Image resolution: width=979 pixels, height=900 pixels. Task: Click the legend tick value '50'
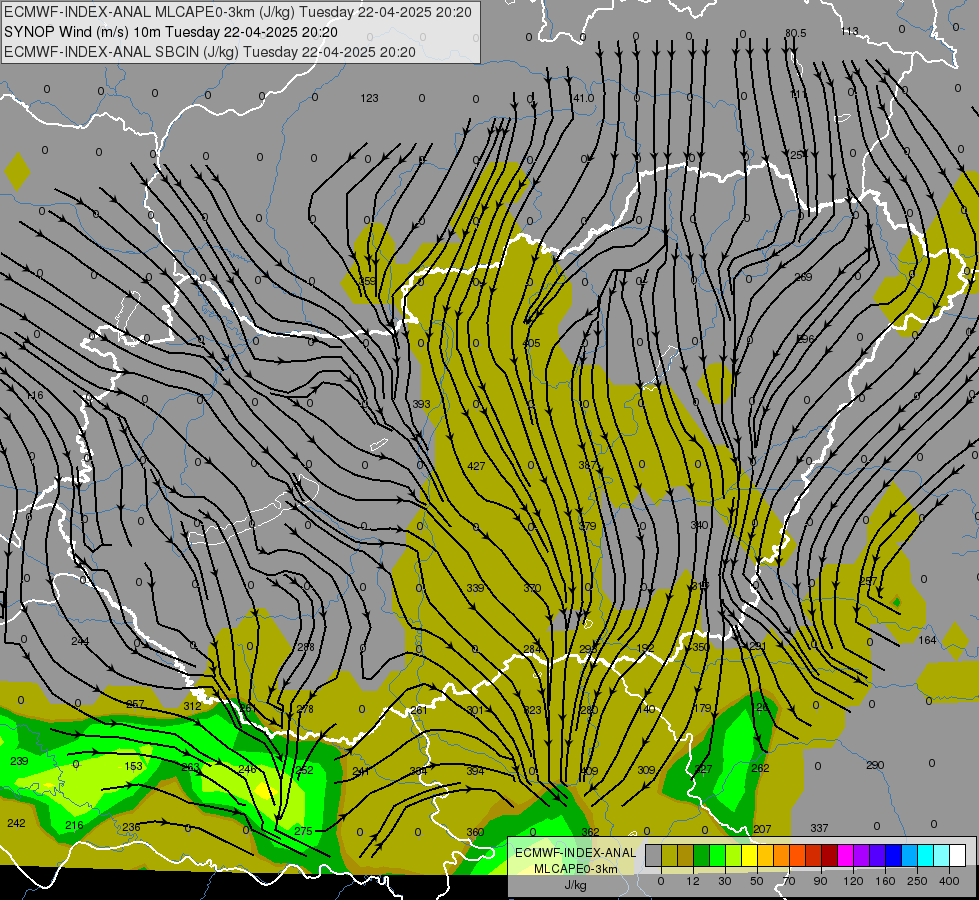click(757, 881)
